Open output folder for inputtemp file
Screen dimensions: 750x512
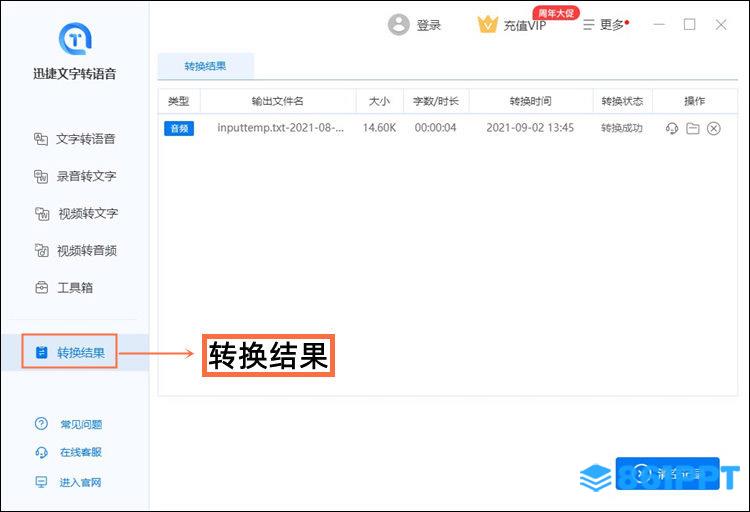[693, 128]
